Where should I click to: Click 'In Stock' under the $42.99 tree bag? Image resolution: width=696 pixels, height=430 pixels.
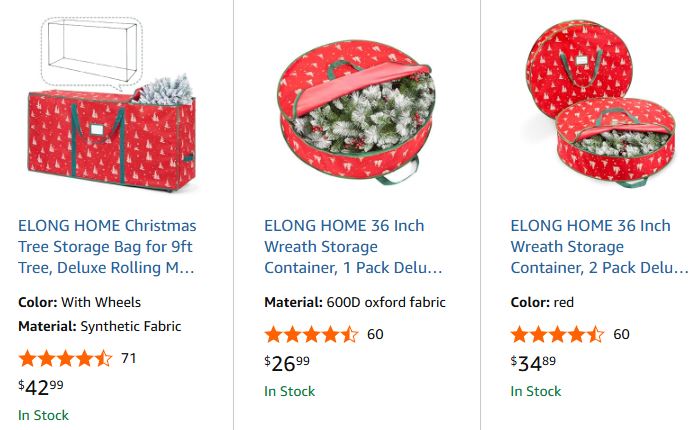43,415
